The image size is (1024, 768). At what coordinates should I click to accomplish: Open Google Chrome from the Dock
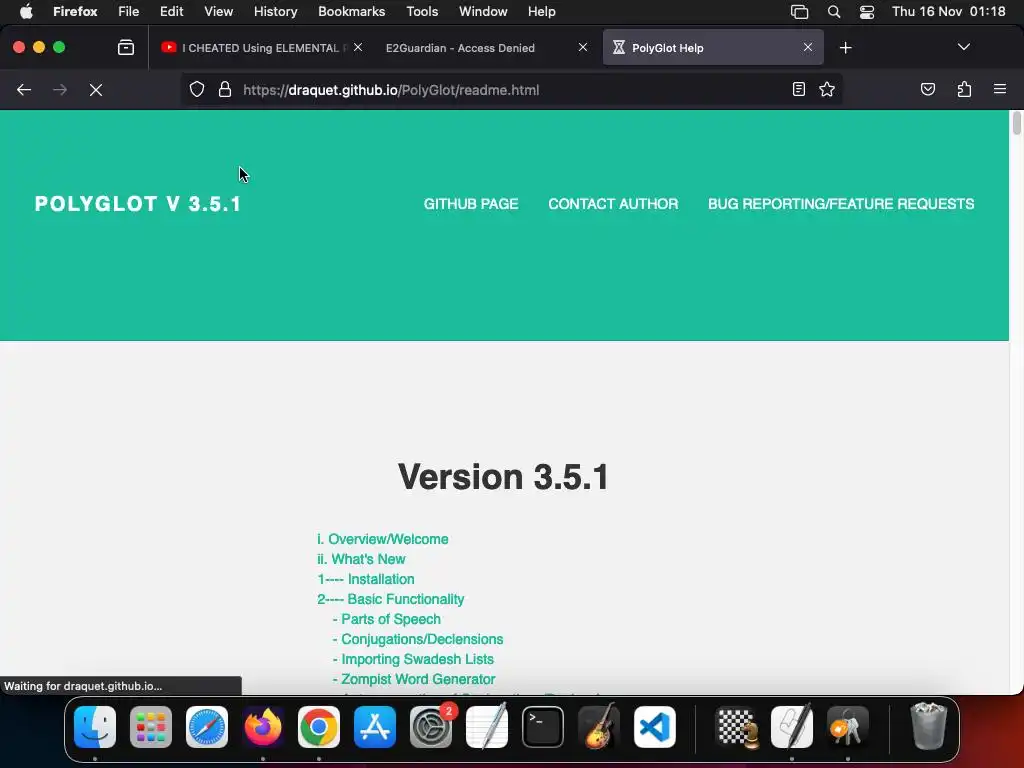(319, 727)
